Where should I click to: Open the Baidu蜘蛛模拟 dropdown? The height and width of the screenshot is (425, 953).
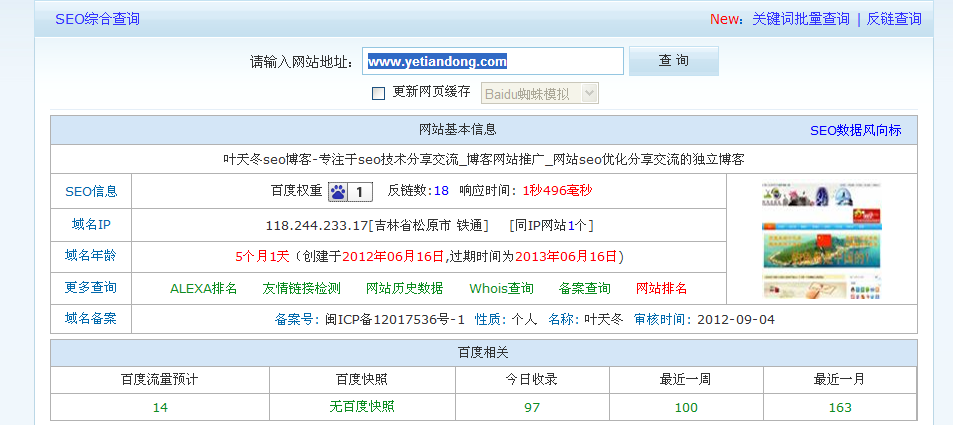tap(540, 94)
